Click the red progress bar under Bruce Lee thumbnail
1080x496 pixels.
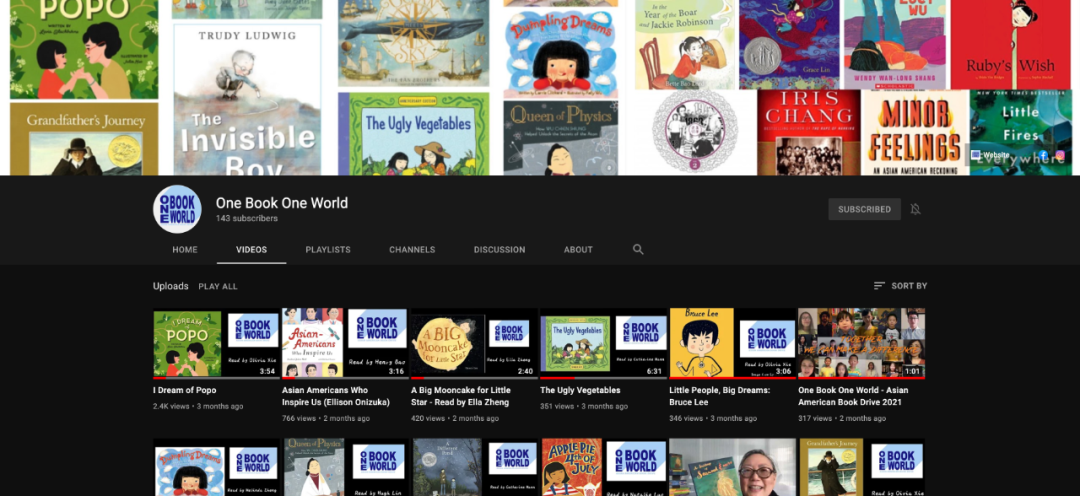point(733,378)
